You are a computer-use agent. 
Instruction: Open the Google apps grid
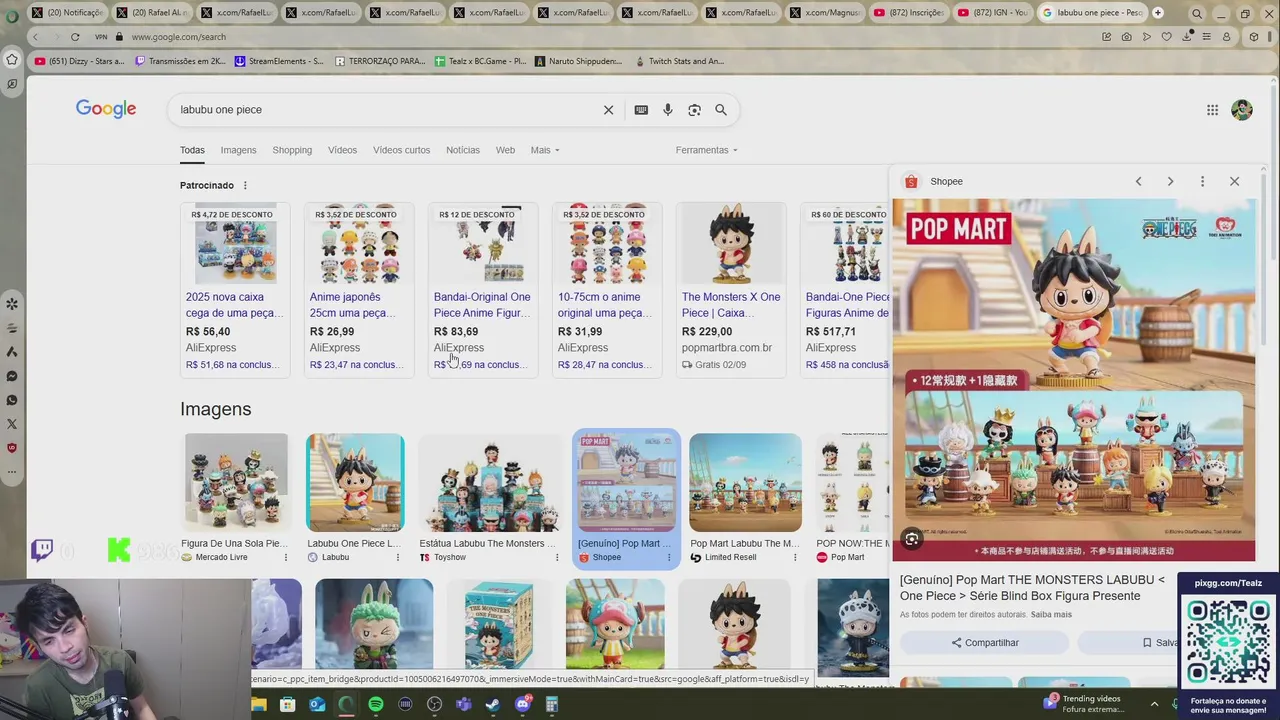click(x=1212, y=110)
